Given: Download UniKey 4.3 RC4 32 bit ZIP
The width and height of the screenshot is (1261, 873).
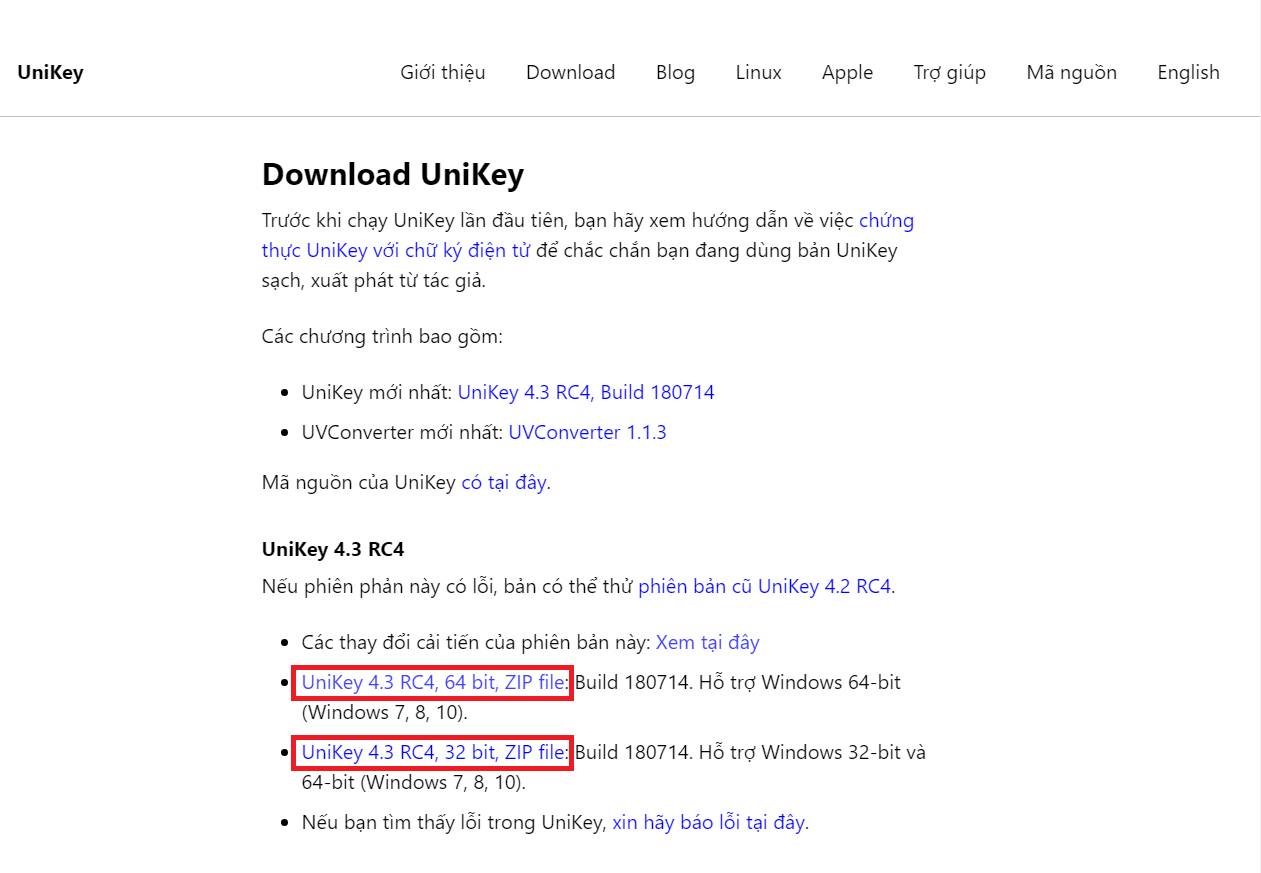Looking at the screenshot, I should point(432,752).
